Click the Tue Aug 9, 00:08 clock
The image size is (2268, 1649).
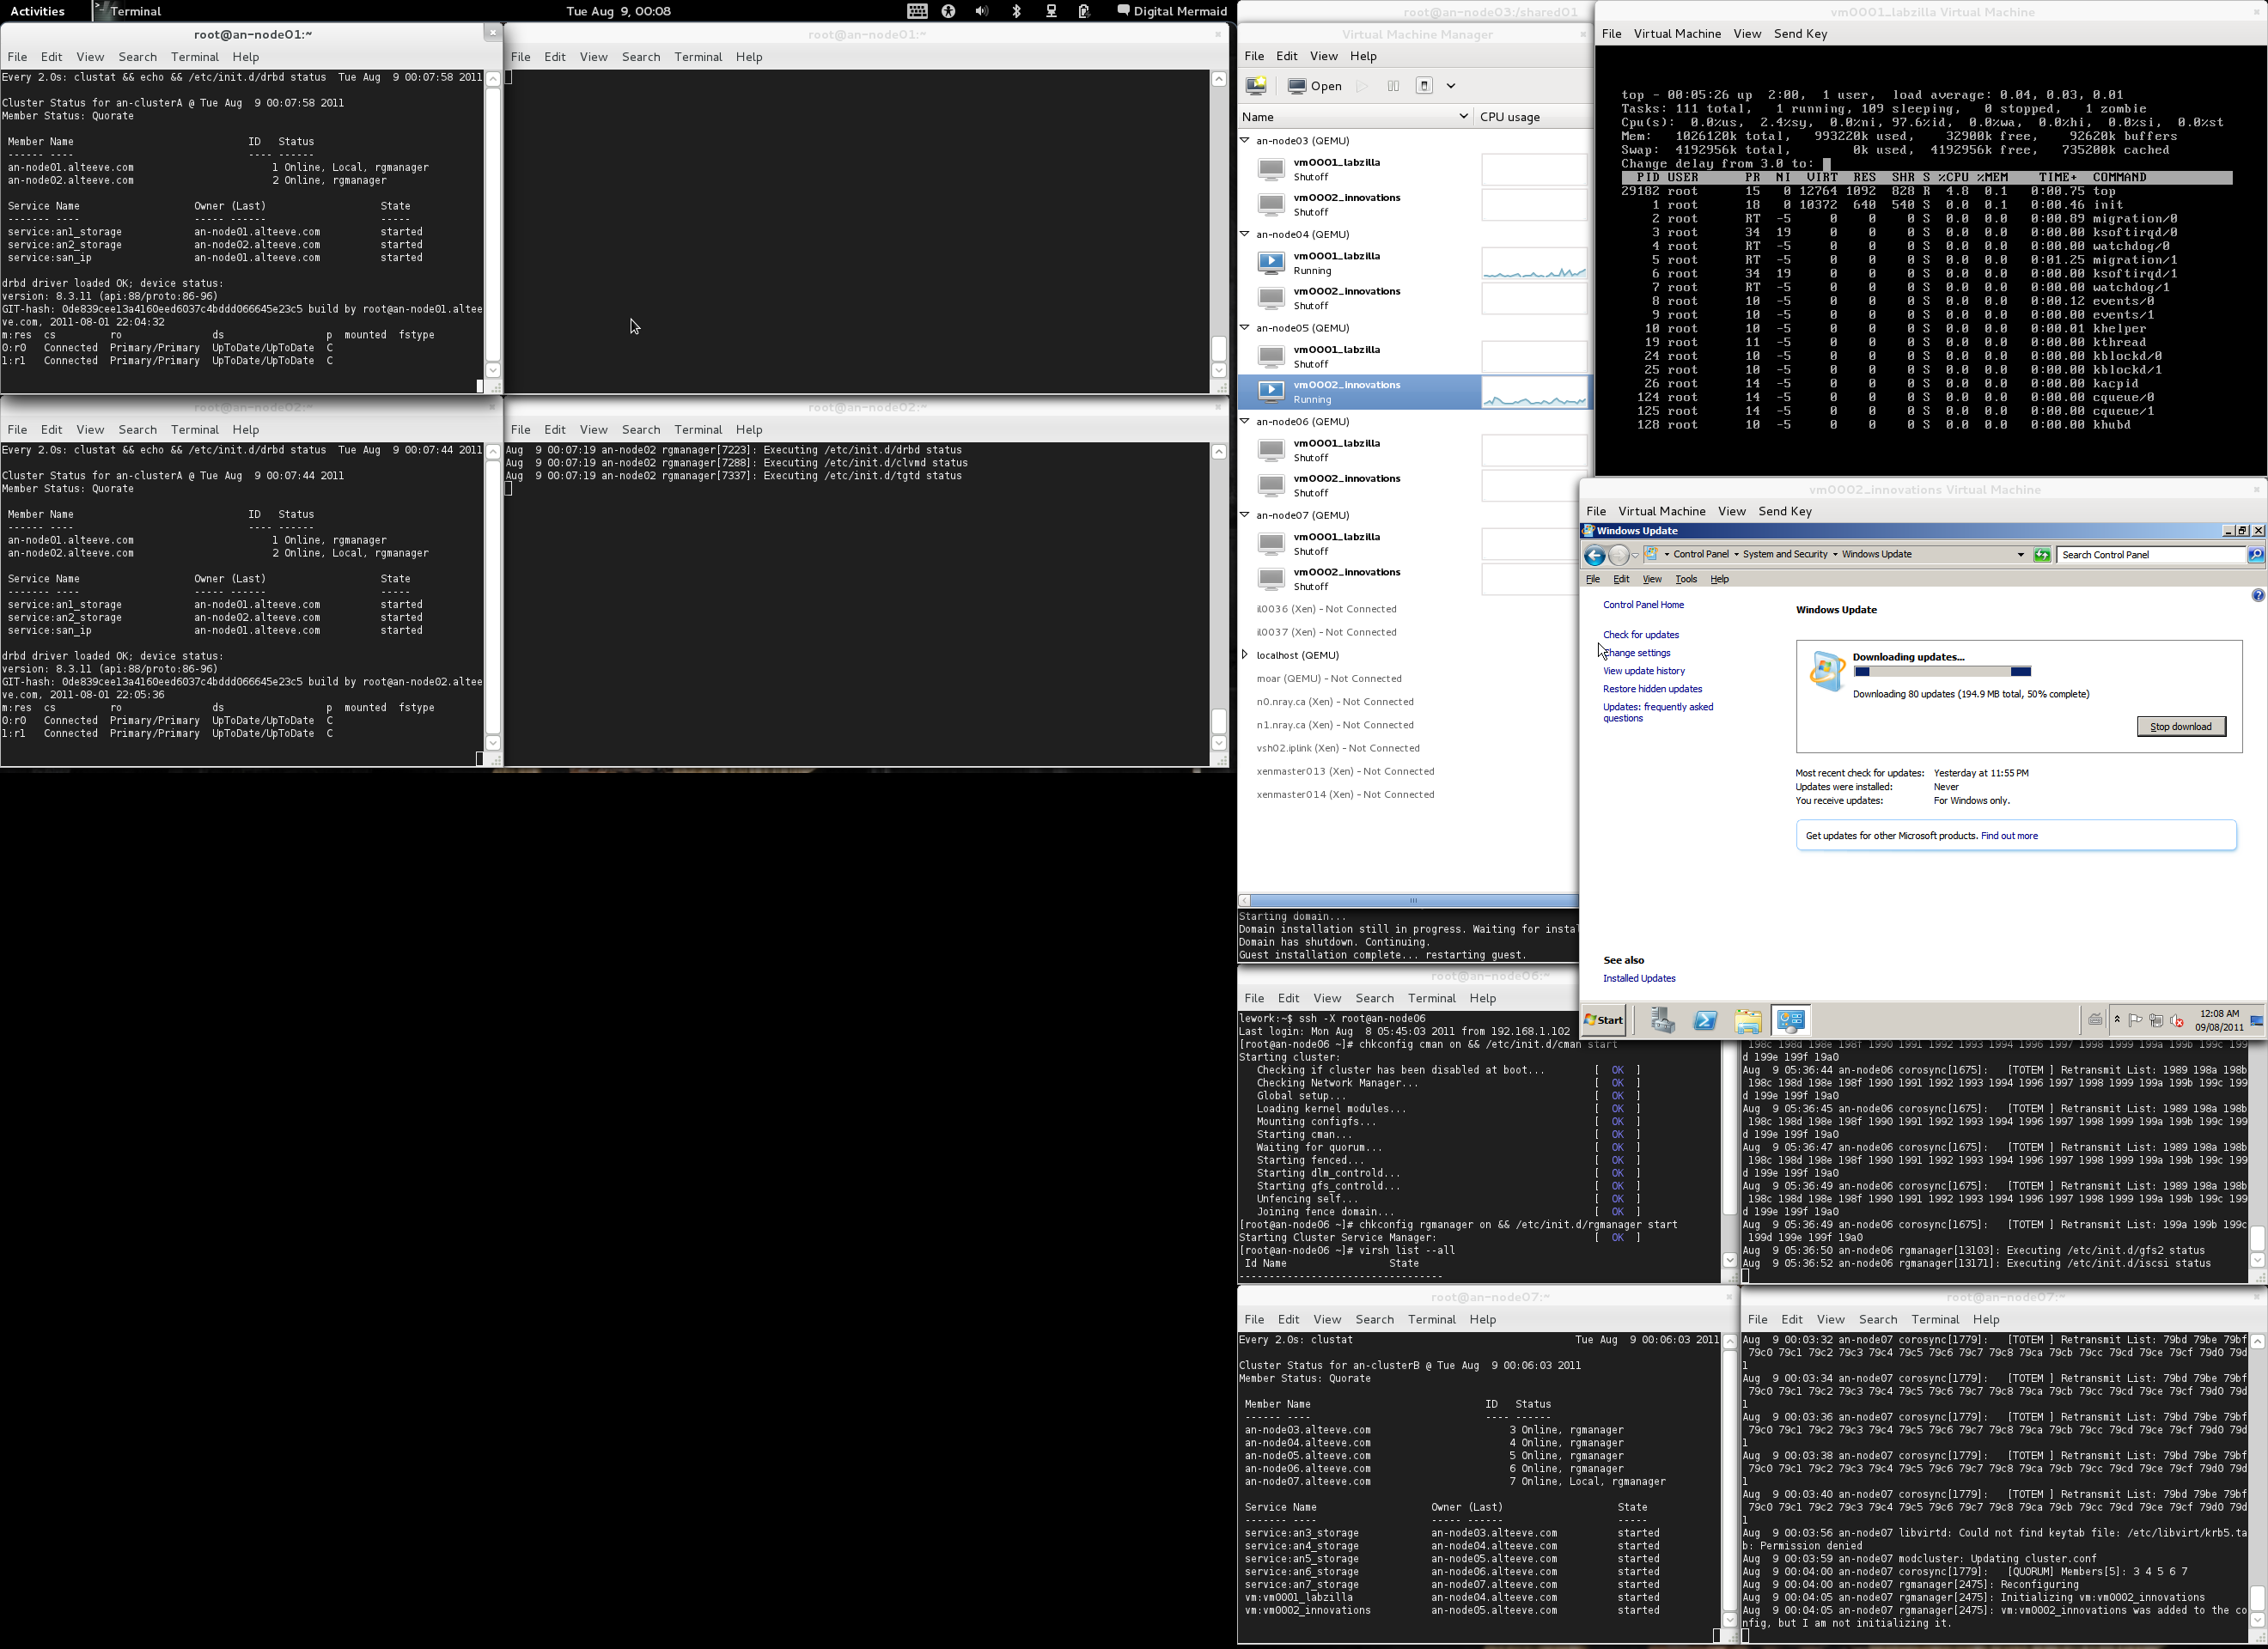pyautogui.click(x=618, y=11)
